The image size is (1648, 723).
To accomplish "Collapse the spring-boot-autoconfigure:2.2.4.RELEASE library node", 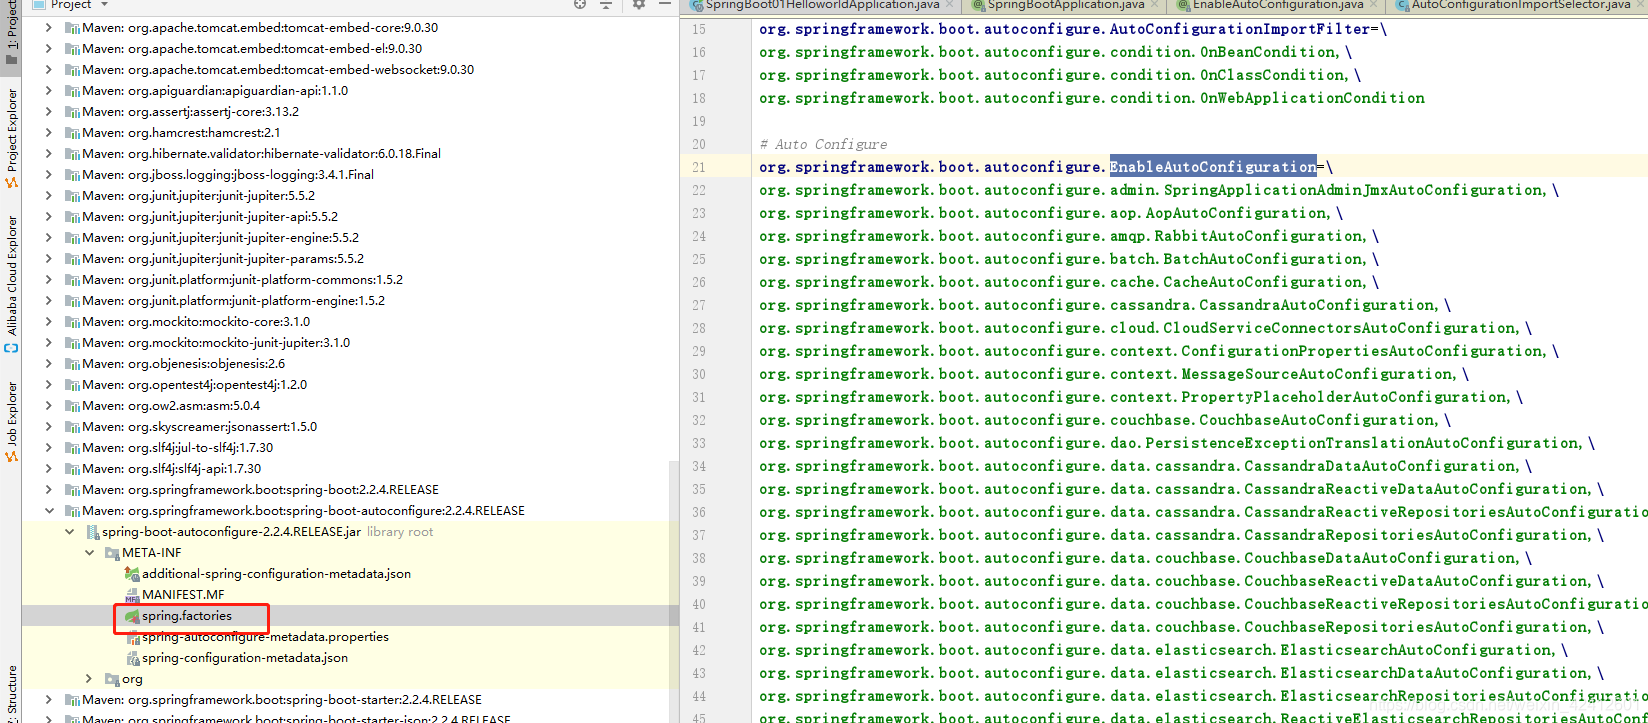I will pyautogui.click(x=49, y=511).
